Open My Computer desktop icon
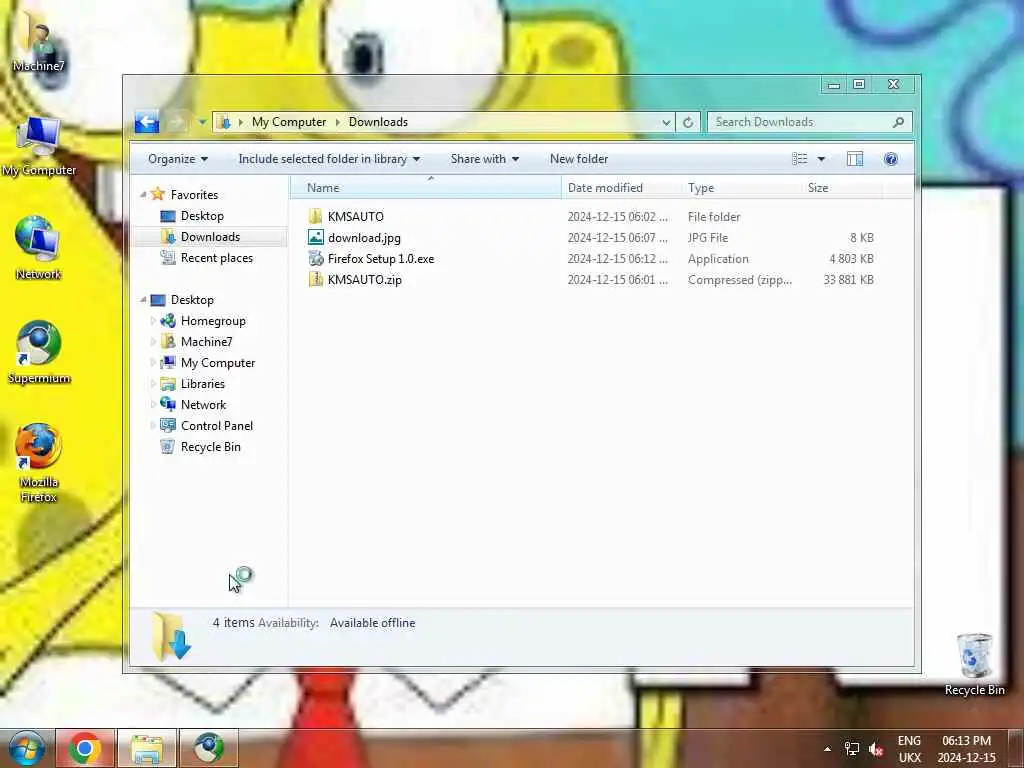1024x768 pixels. pyautogui.click(x=39, y=147)
